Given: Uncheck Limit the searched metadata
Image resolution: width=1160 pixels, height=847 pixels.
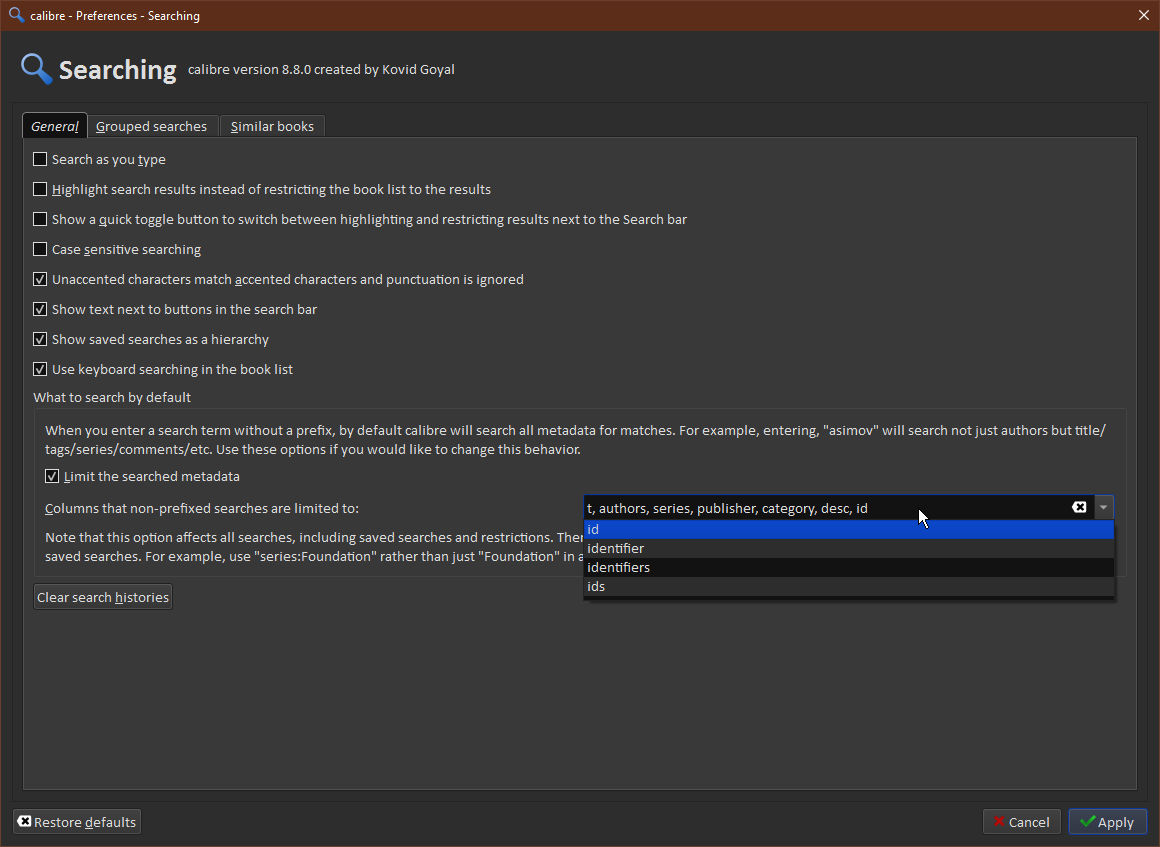Looking at the screenshot, I should coord(52,476).
